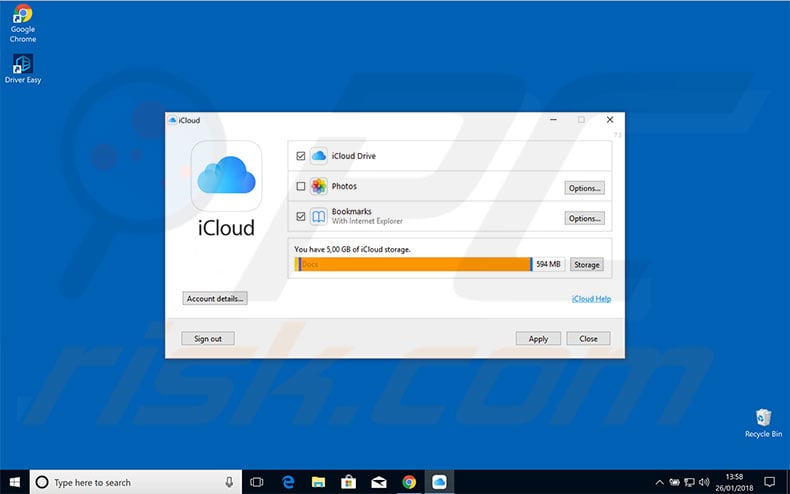Open Driver Easy desktop shortcut
The image size is (790, 494).
pyautogui.click(x=23, y=69)
